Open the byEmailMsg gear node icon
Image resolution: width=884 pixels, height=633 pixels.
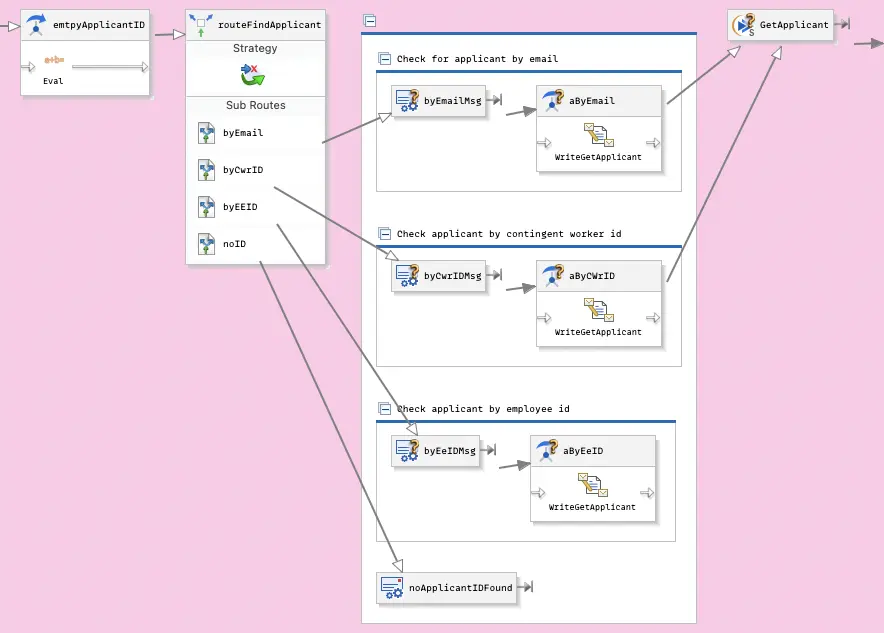click(x=406, y=100)
